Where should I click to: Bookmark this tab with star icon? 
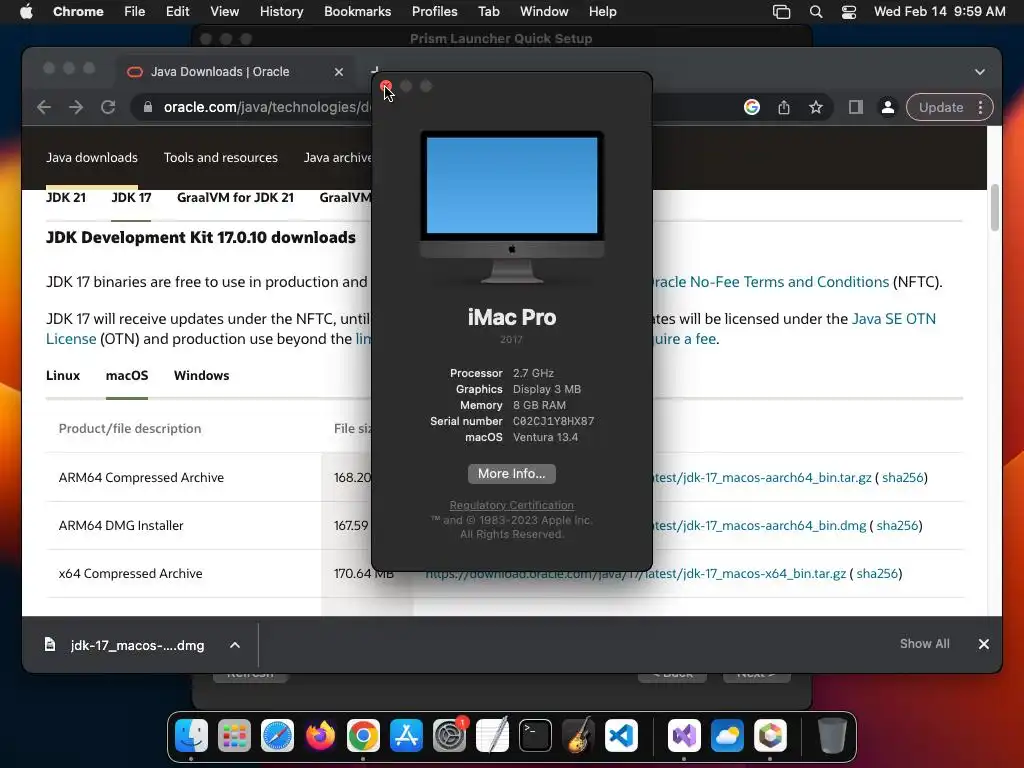[x=816, y=107]
